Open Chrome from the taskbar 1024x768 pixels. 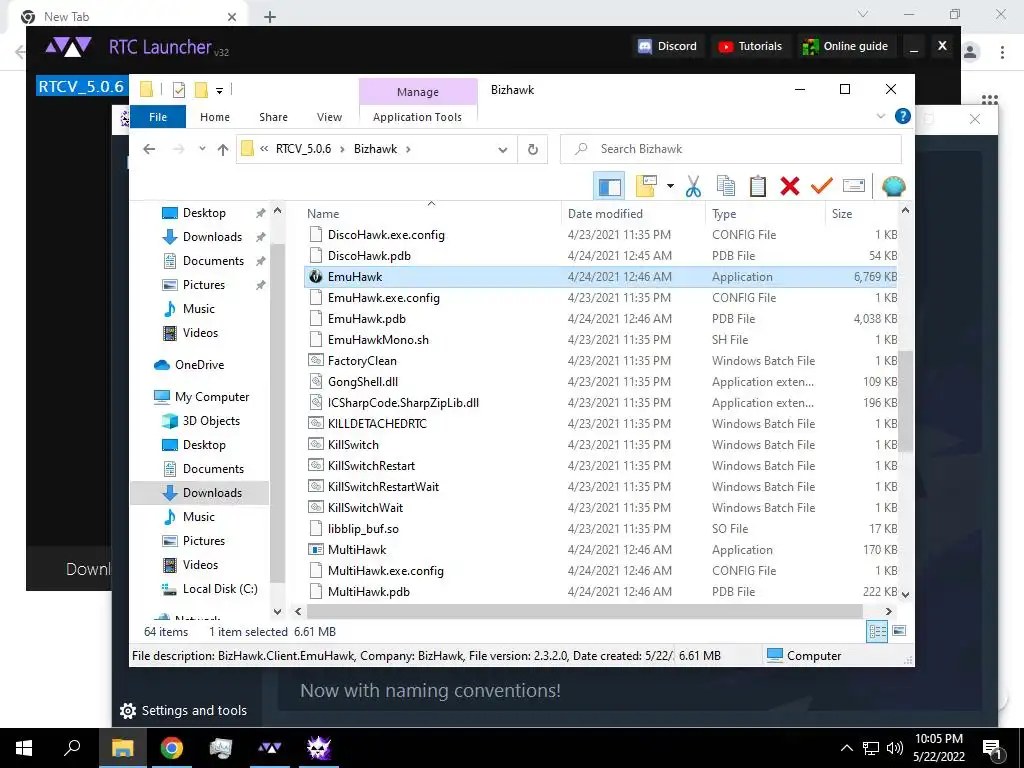172,748
